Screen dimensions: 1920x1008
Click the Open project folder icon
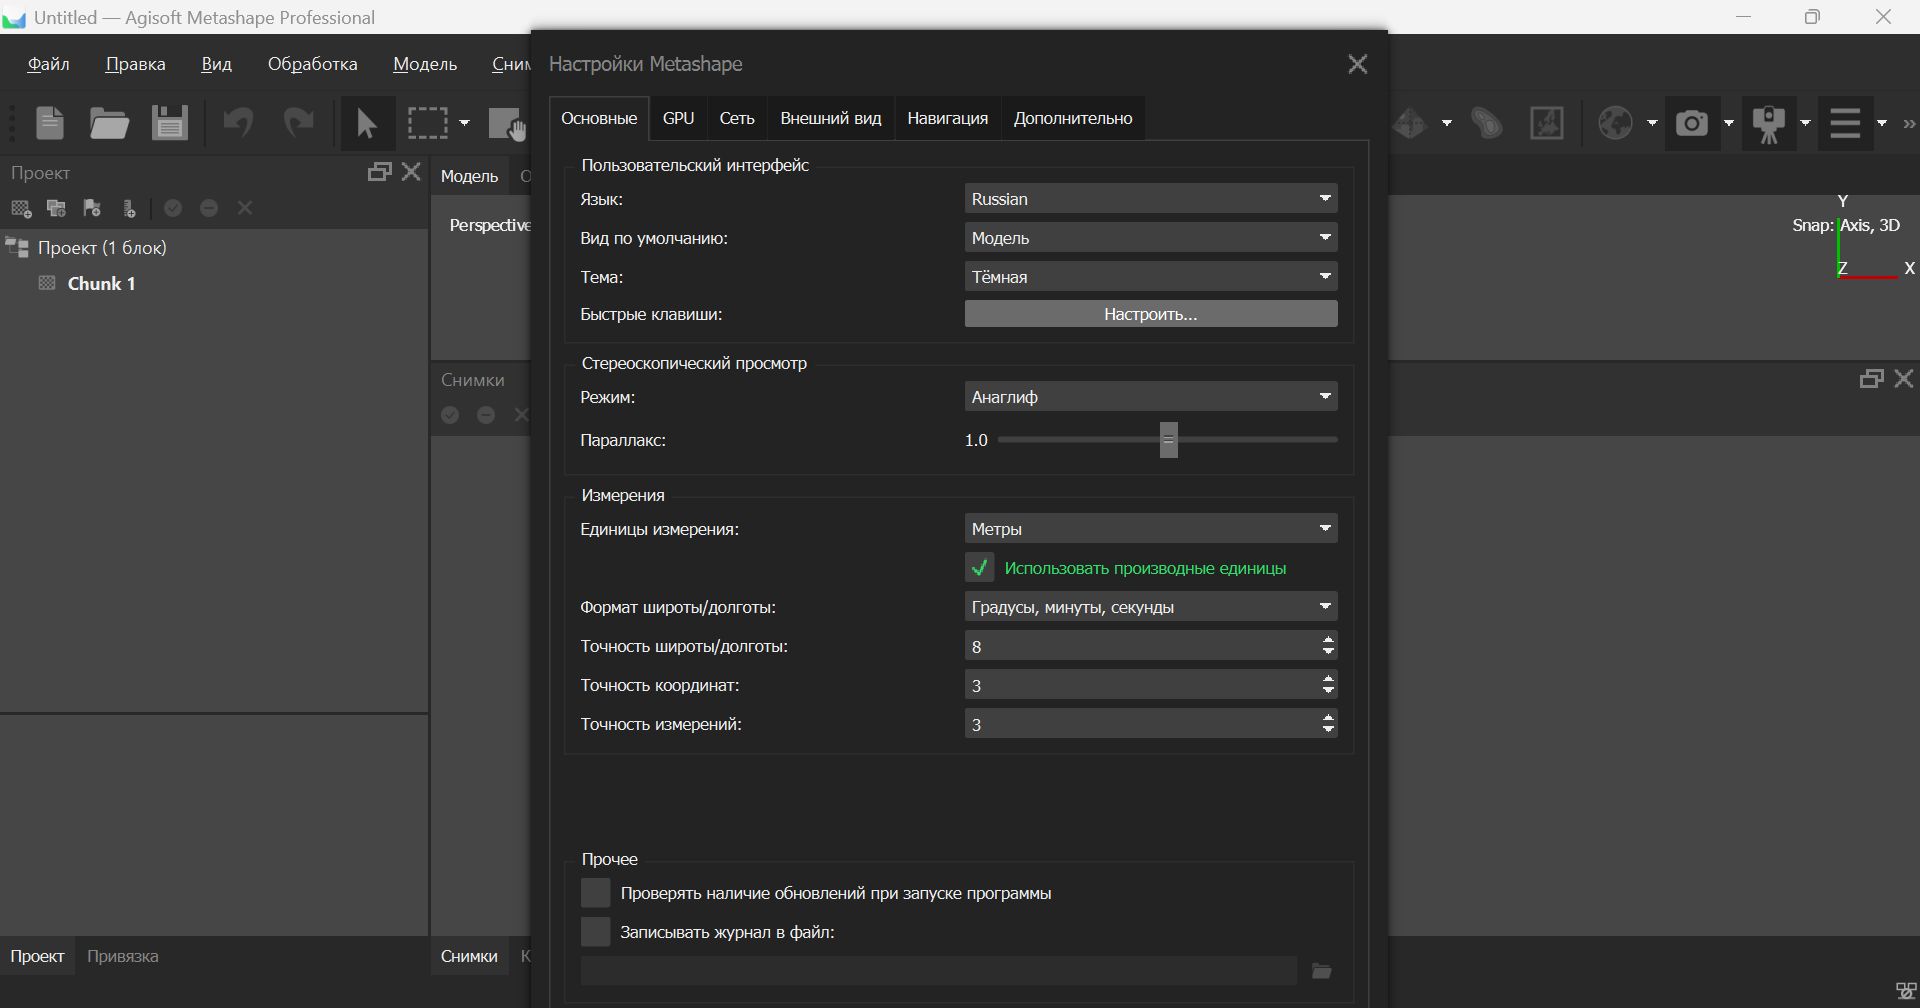109,123
